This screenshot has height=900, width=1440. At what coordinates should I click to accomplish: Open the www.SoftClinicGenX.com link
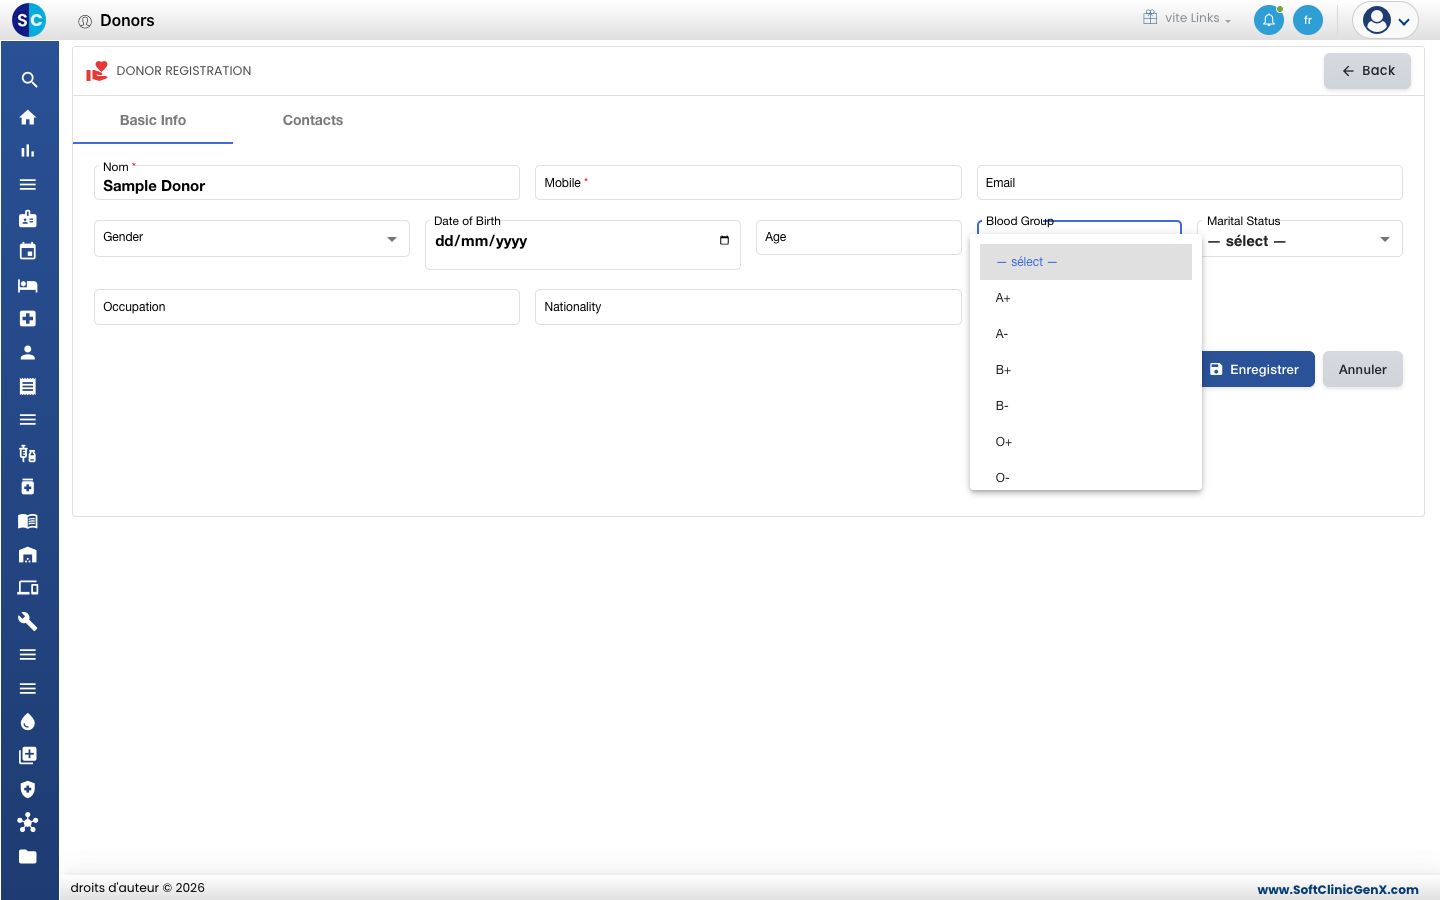point(1338,889)
